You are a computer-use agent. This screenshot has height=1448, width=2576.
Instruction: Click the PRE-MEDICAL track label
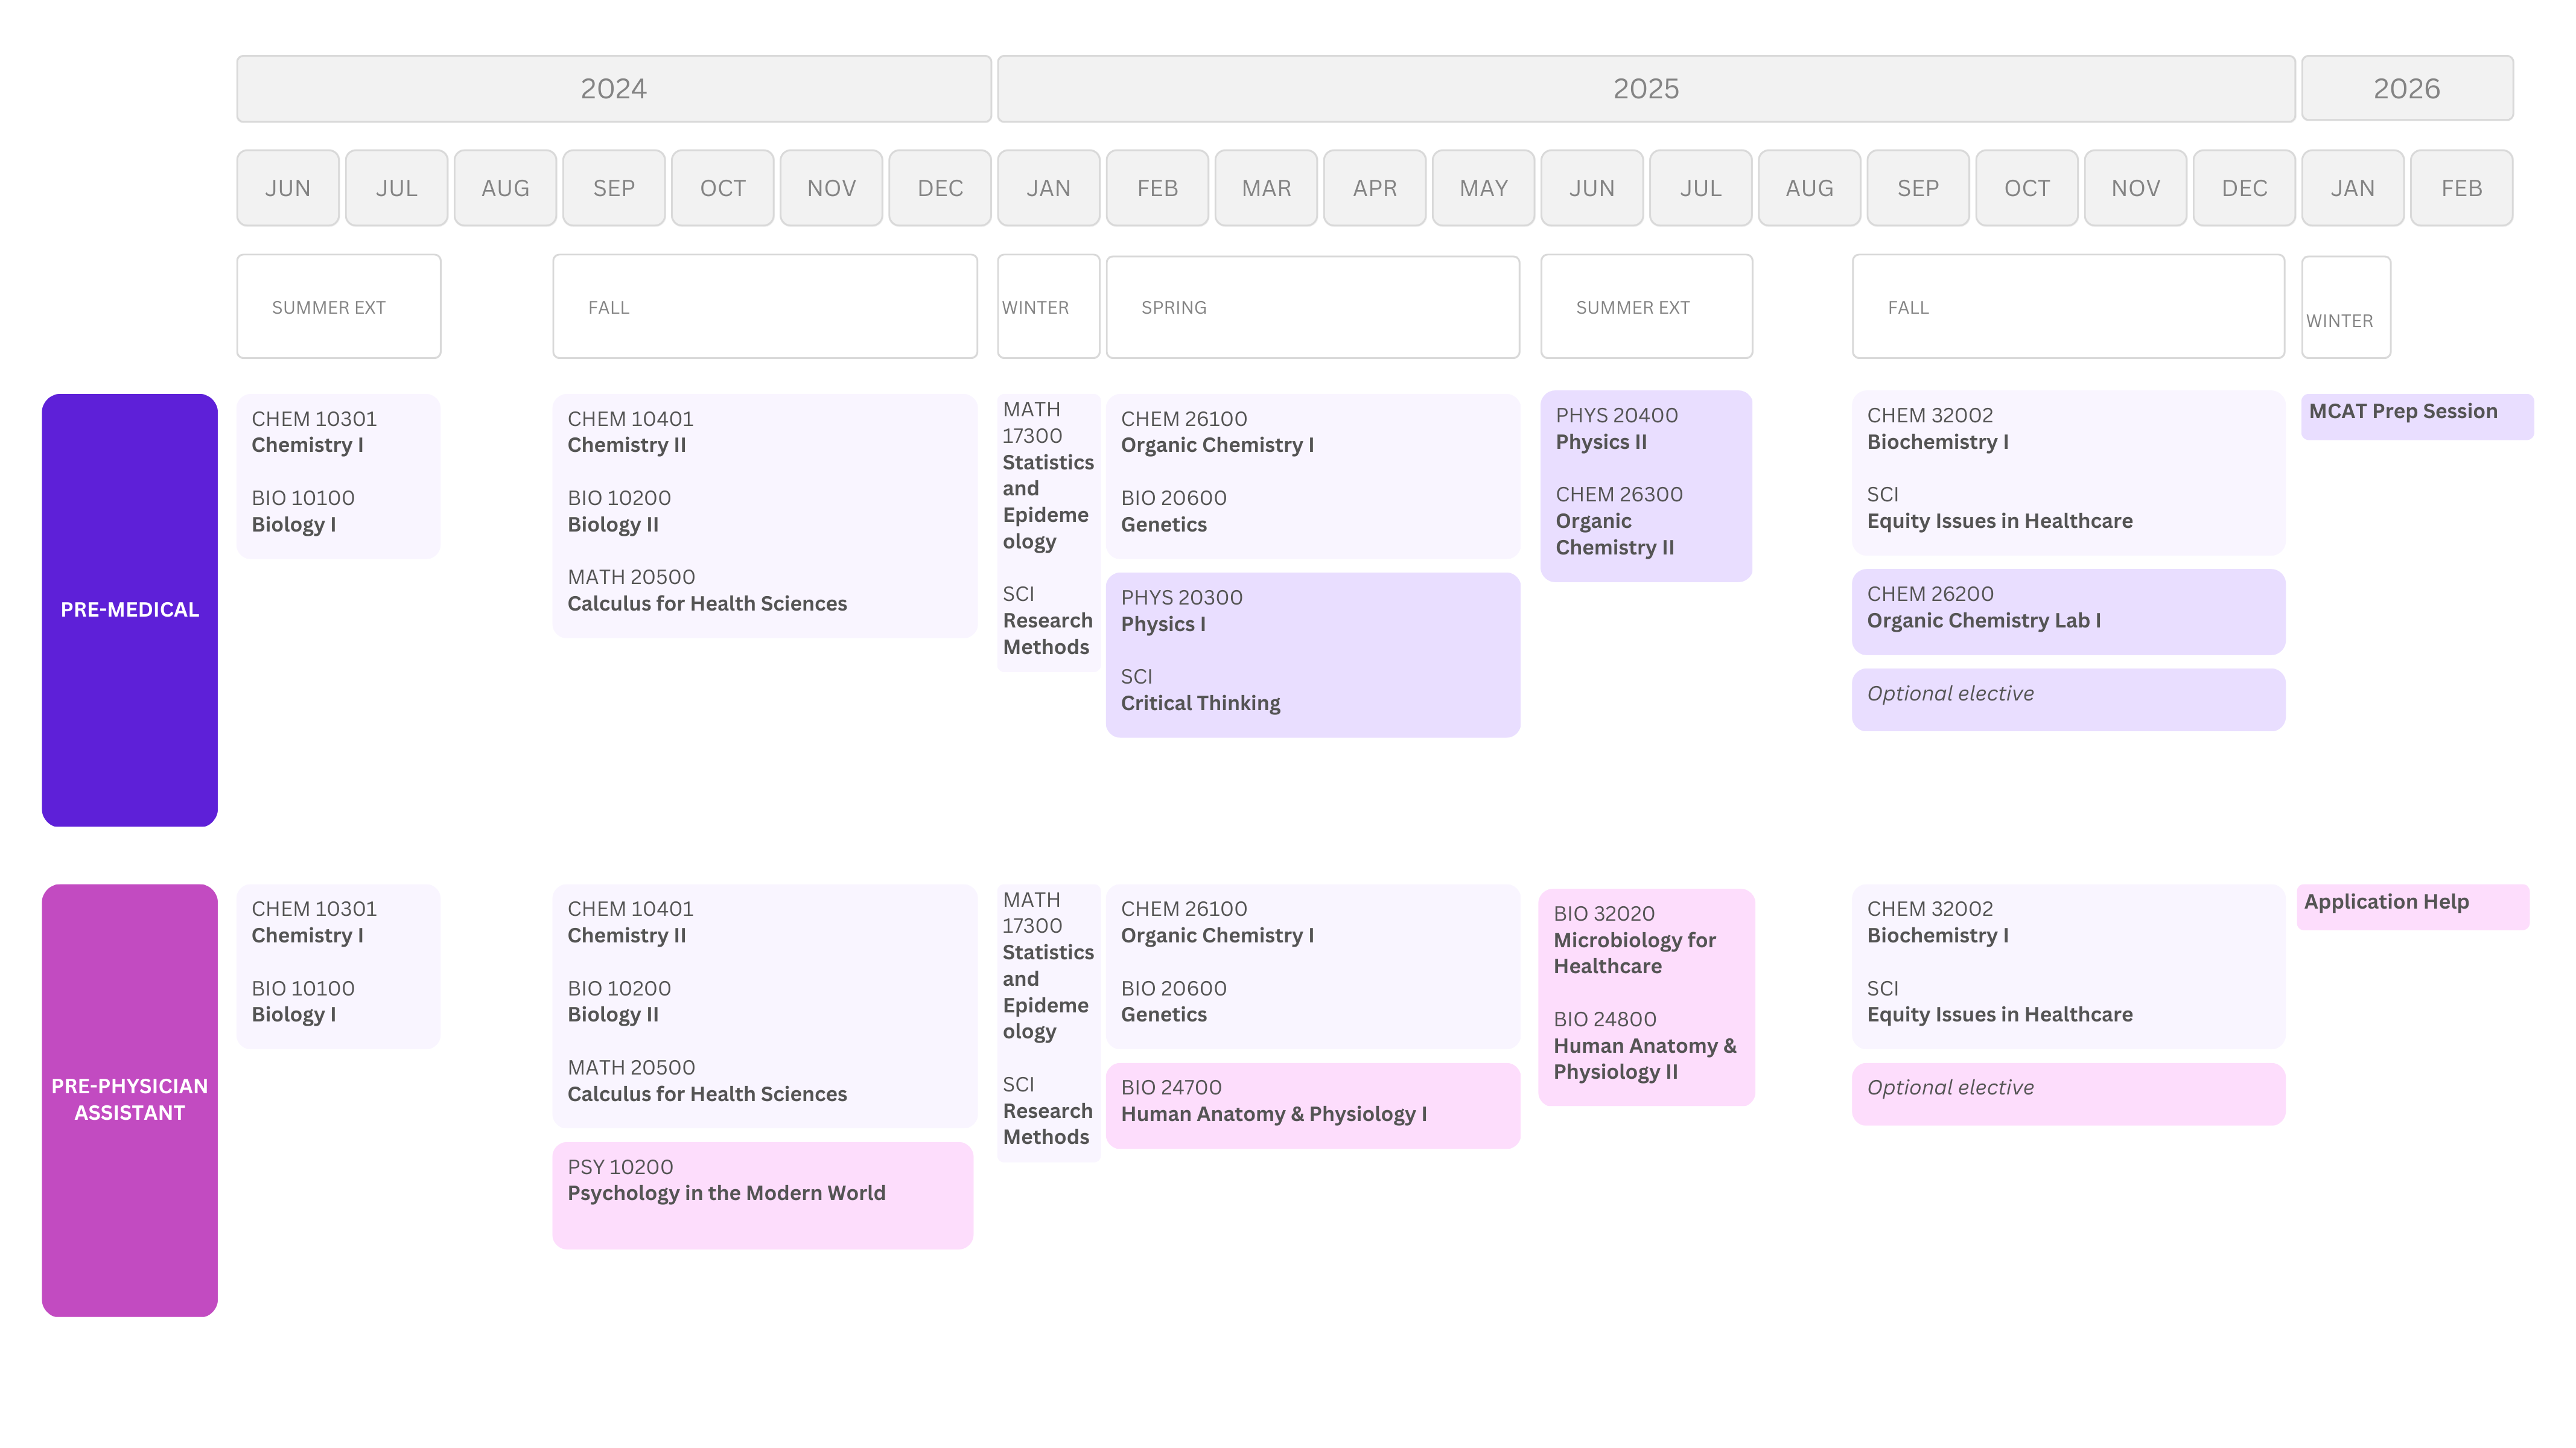[x=130, y=610]
